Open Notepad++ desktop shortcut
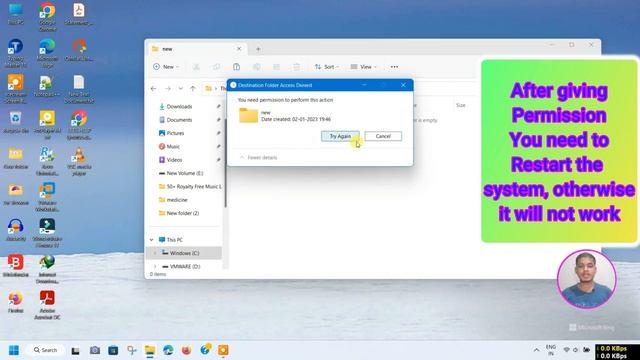The width and height of the screenshot is (640, 360). [x=47, y=86]
